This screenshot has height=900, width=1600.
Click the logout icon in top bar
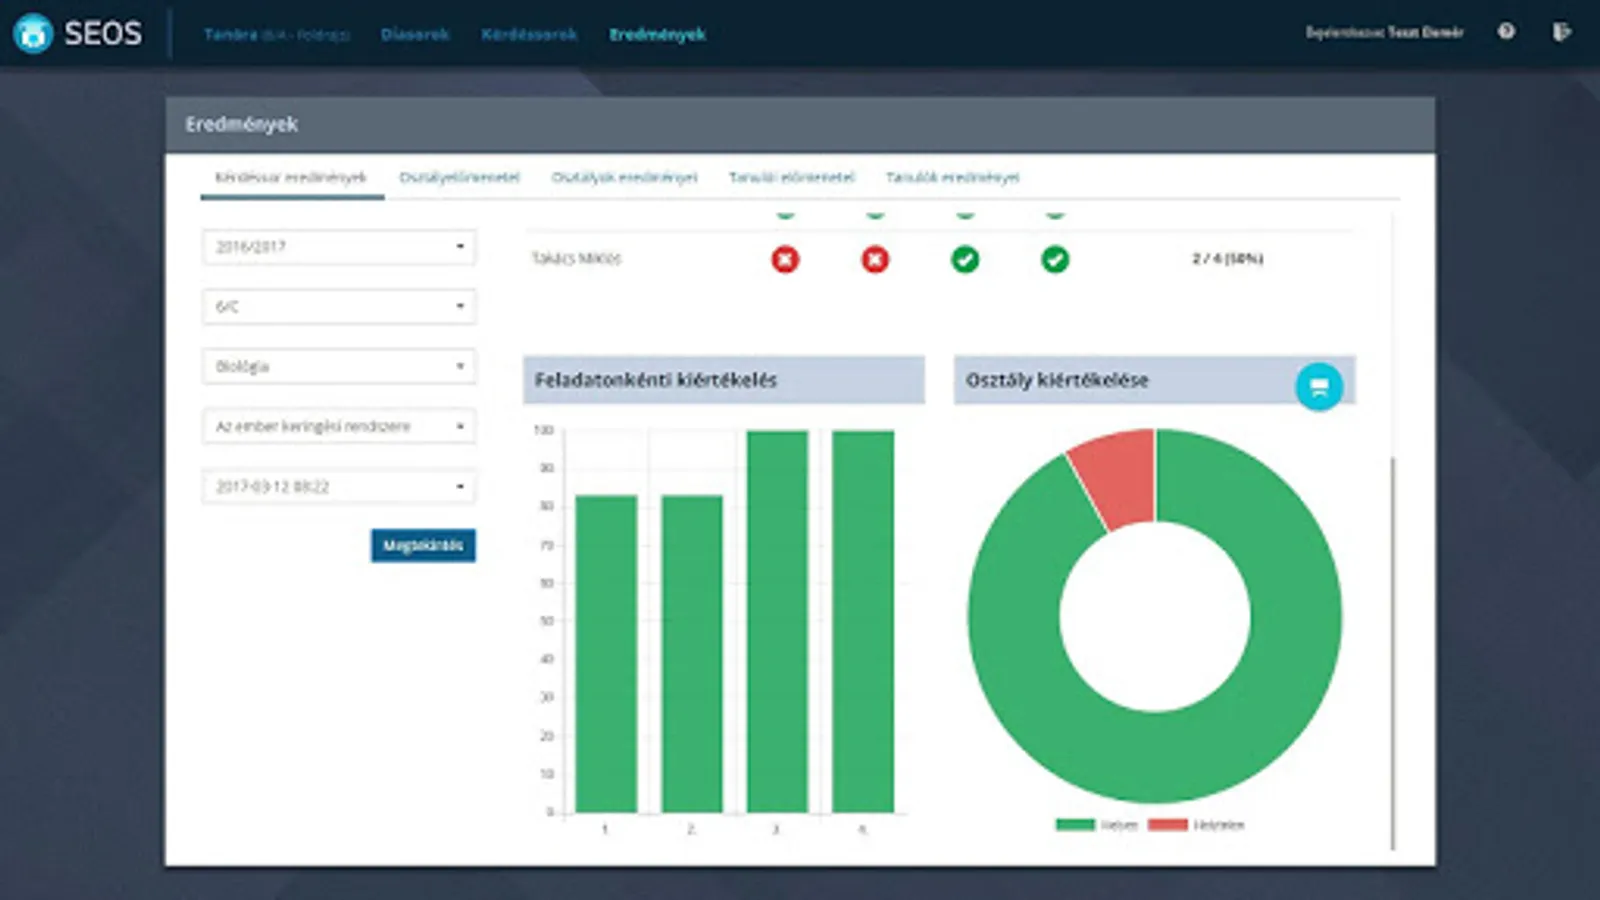point(1561,32)
